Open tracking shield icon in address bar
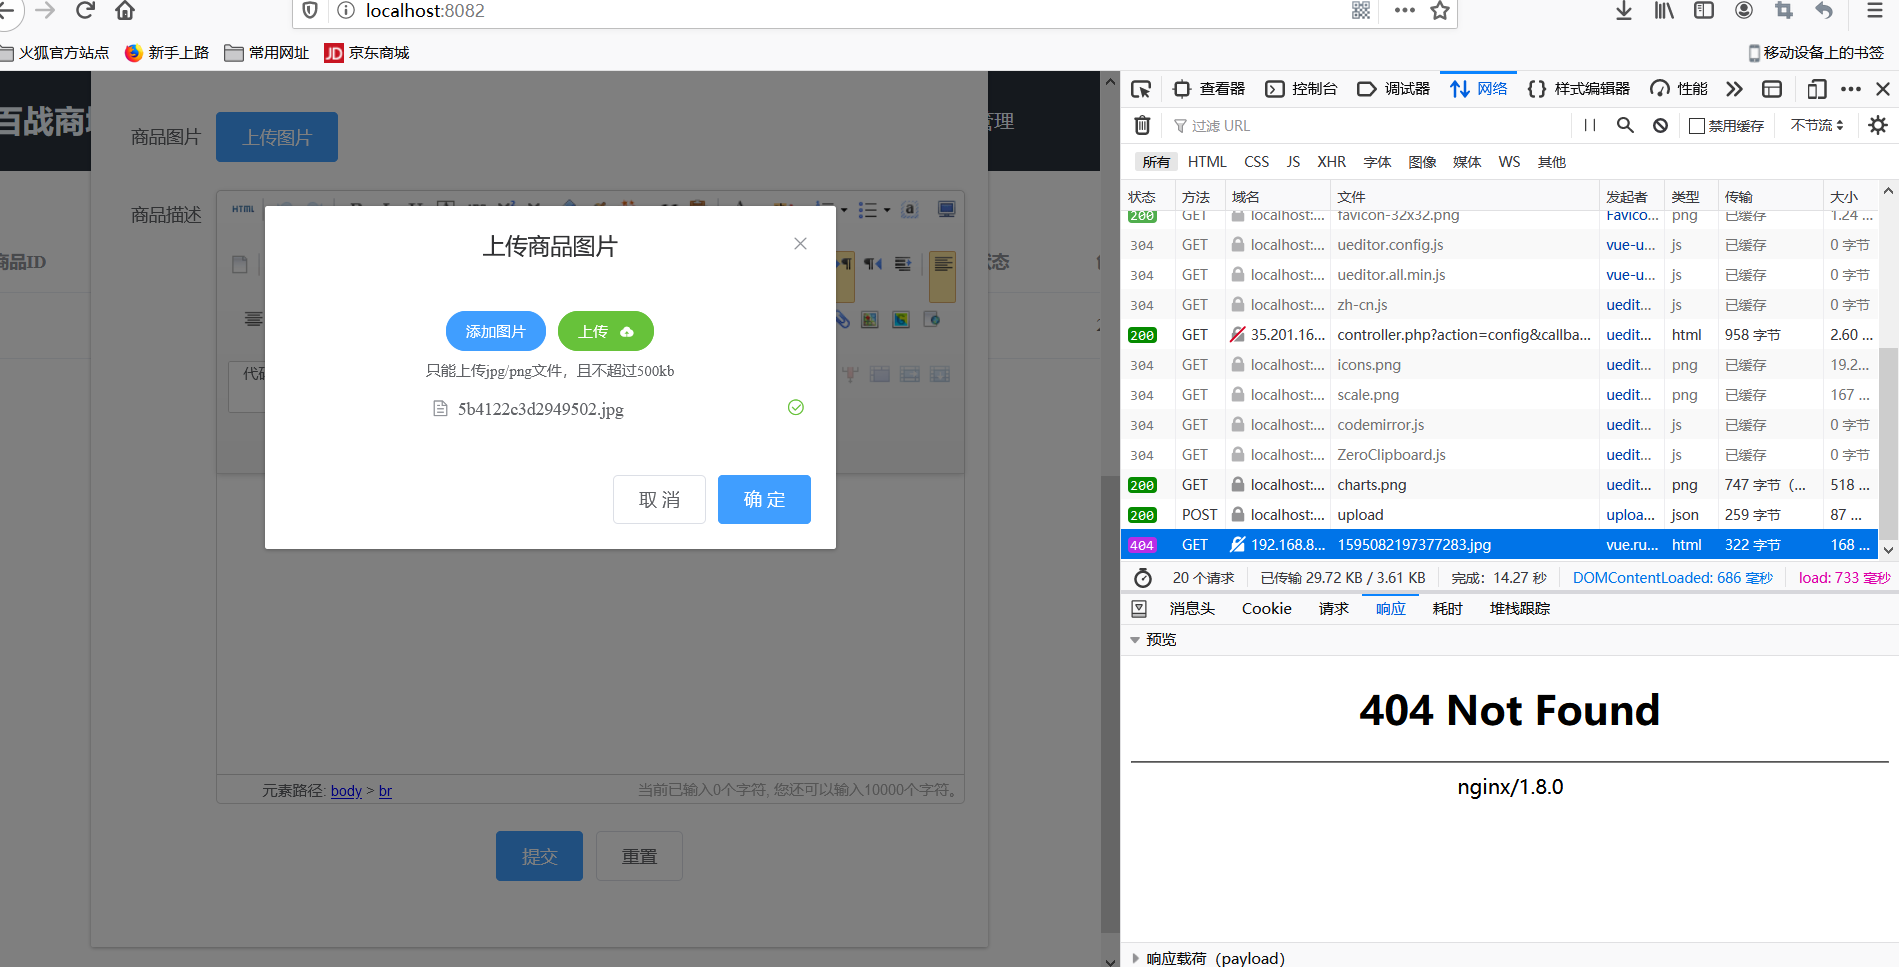Viewport: 1899px width, 967px height. pyautogui.click(x=310, y=10)
